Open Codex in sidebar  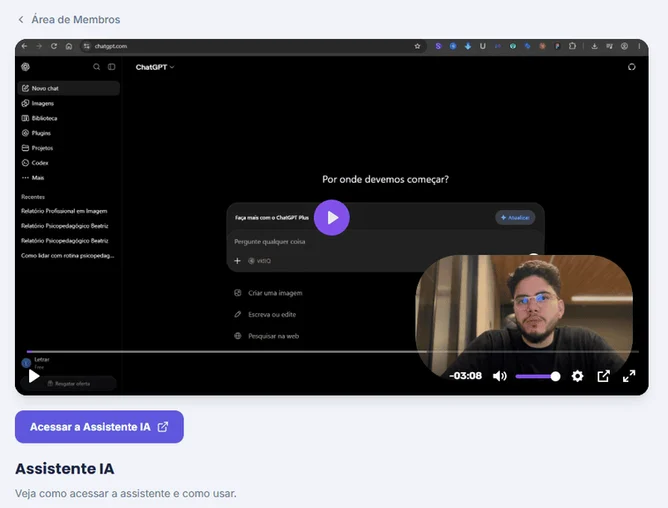69,163
